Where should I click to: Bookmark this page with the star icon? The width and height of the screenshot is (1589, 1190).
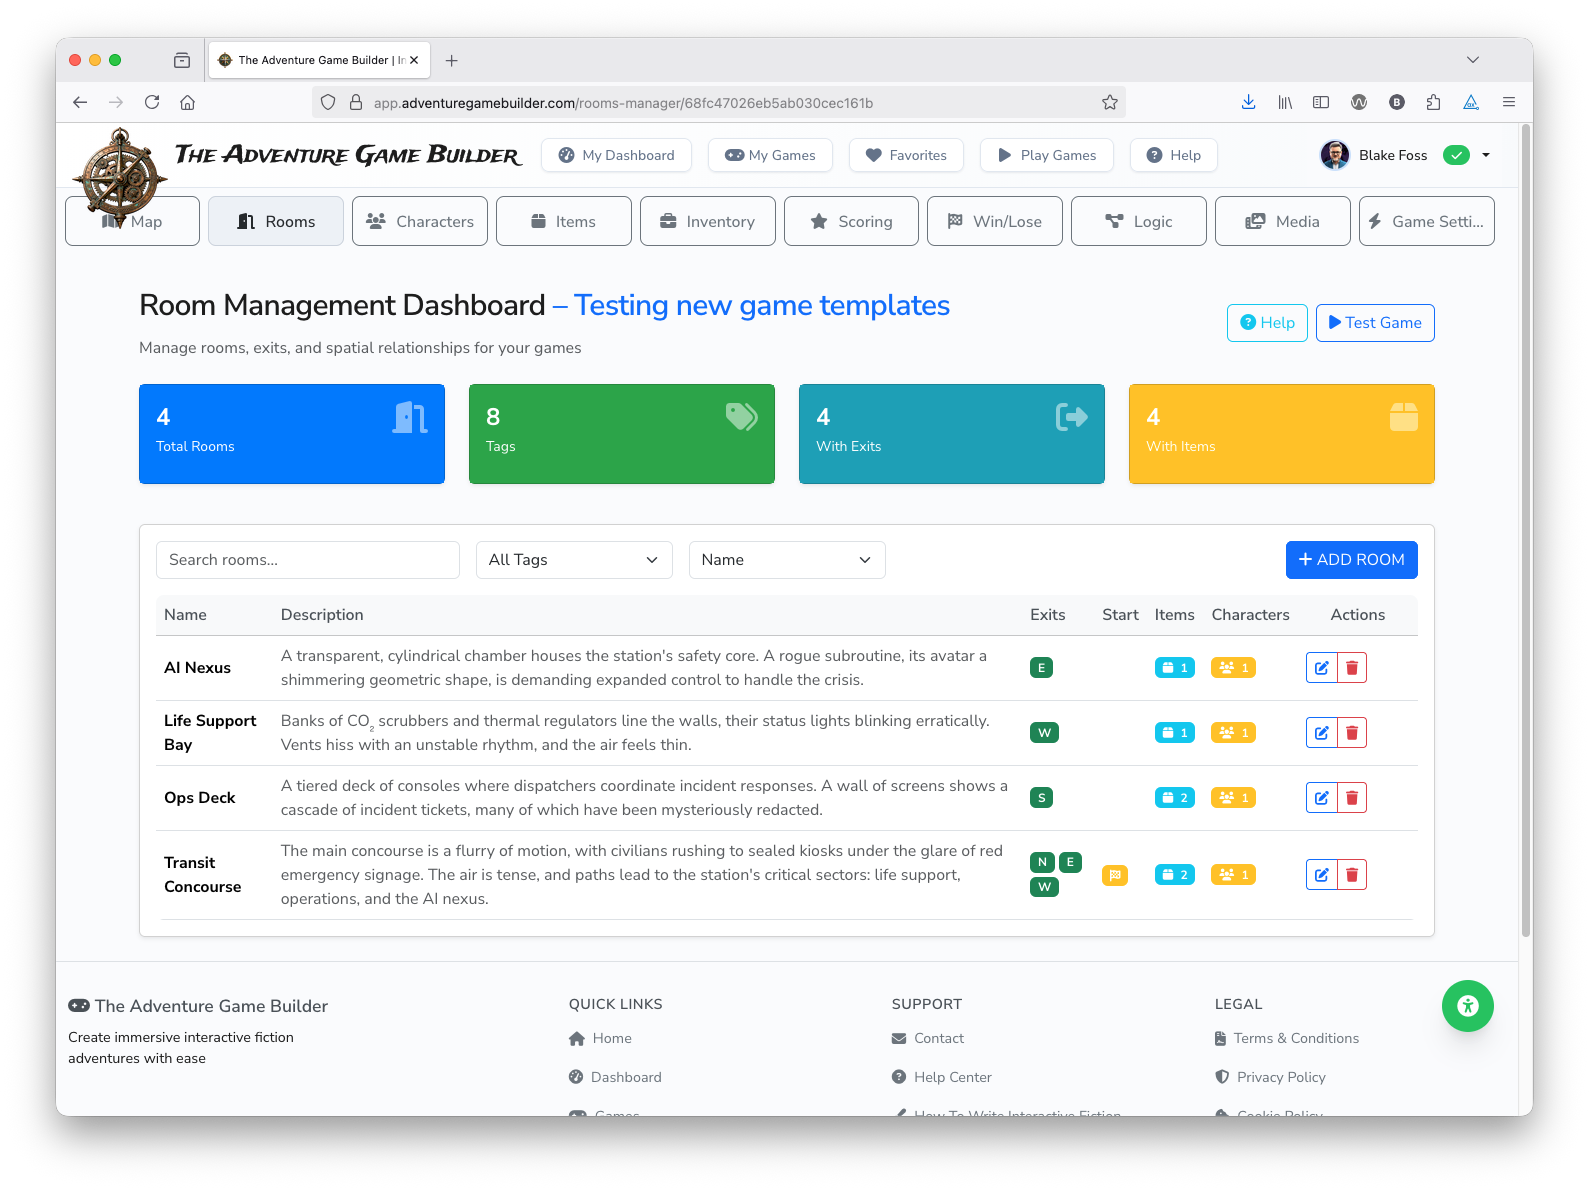(x=1109, y=102)
